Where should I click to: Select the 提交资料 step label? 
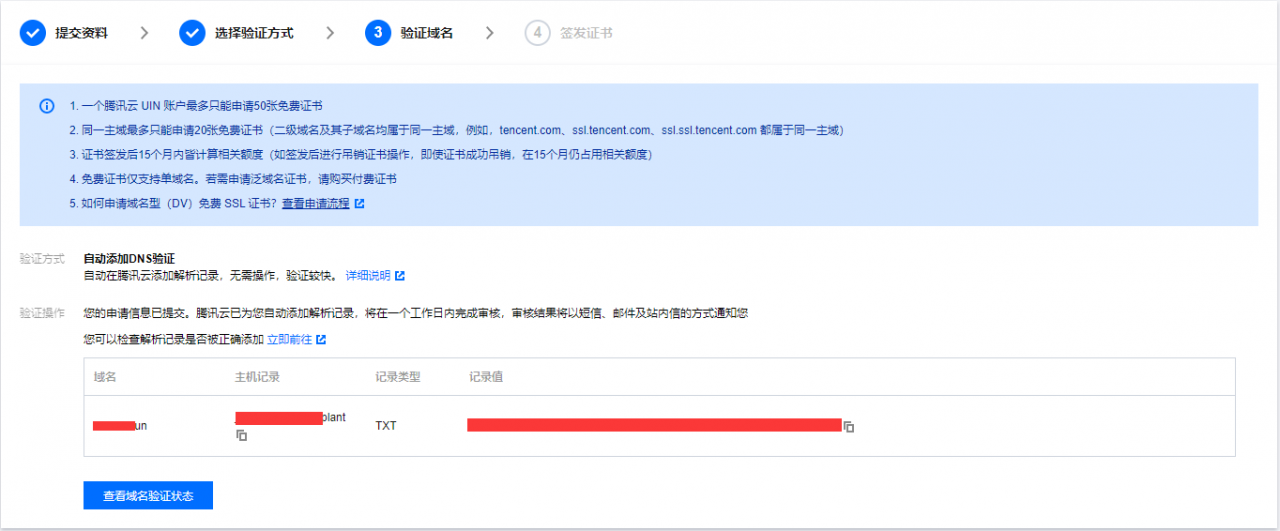click(82, 33)
